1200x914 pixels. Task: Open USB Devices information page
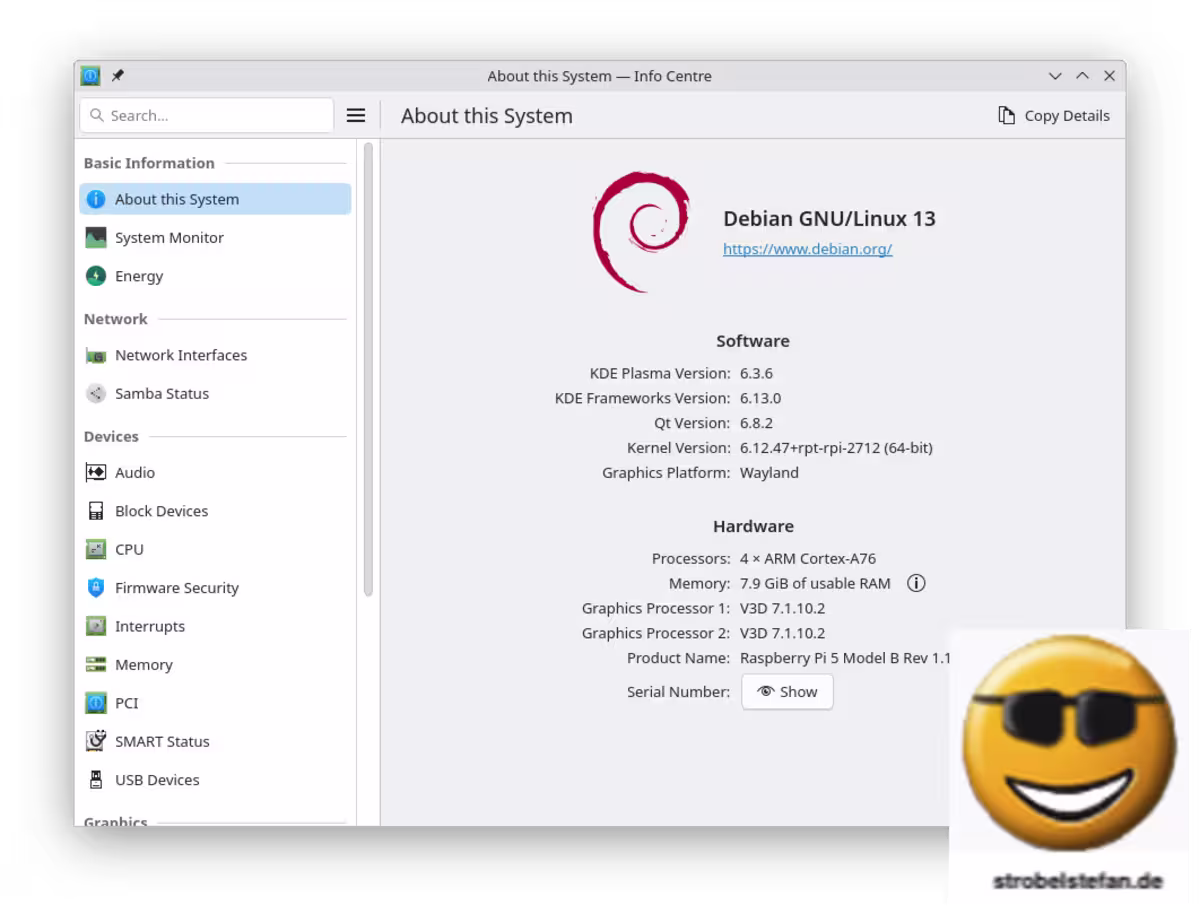[x=156, y=780]
